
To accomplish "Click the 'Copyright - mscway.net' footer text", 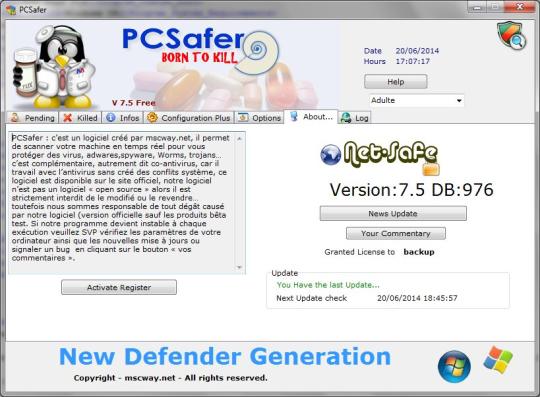I will 170,378.
